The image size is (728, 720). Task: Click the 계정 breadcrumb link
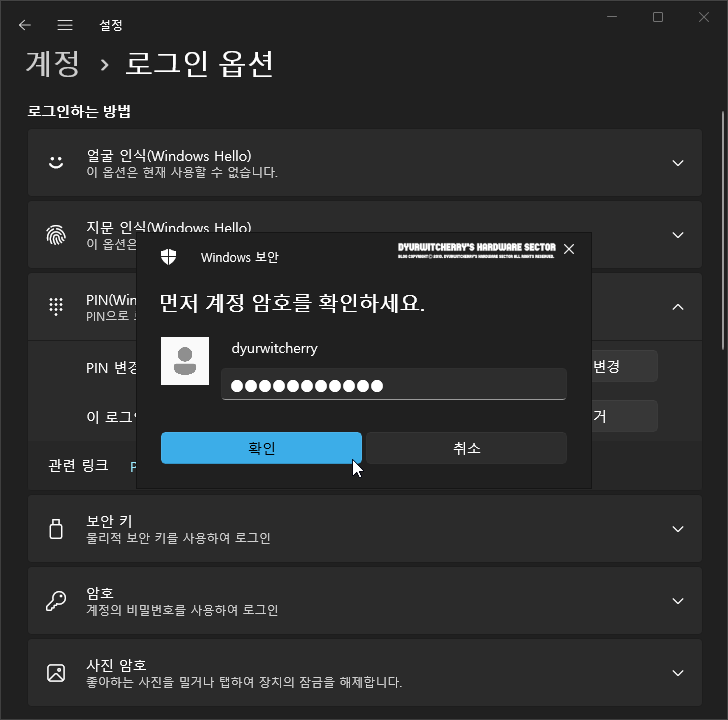[53, 64]
